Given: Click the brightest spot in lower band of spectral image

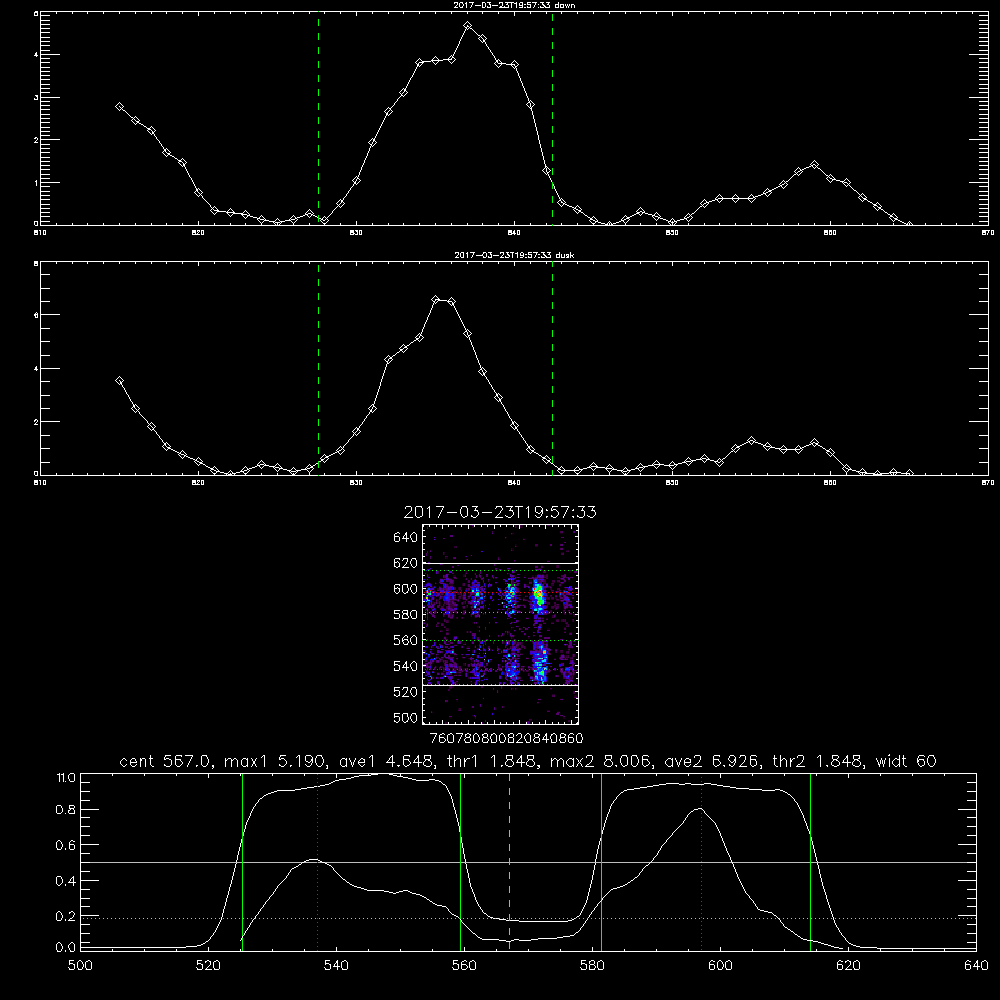Looking at the screenshot, I should click(540, 663).
